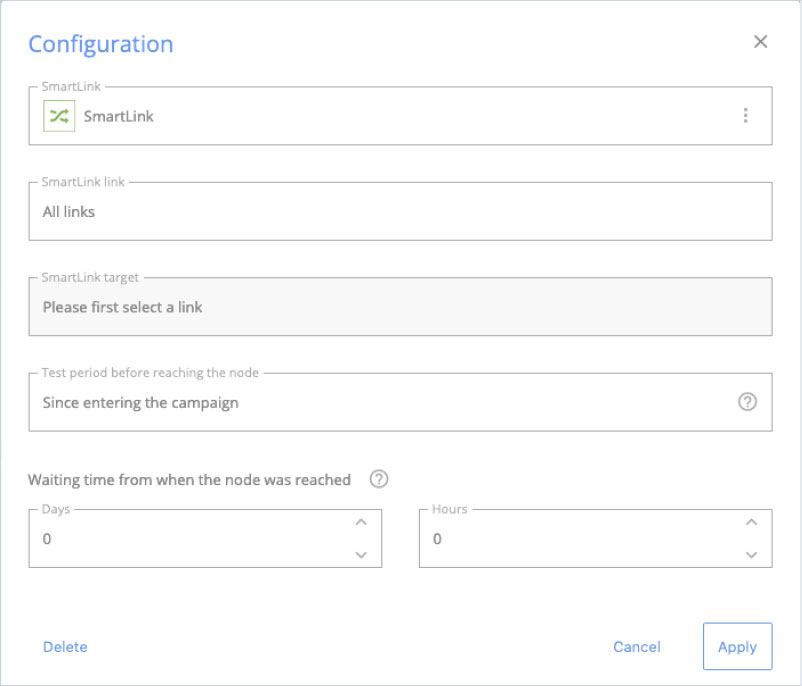Cancel the configuration changes

[637, 646]
